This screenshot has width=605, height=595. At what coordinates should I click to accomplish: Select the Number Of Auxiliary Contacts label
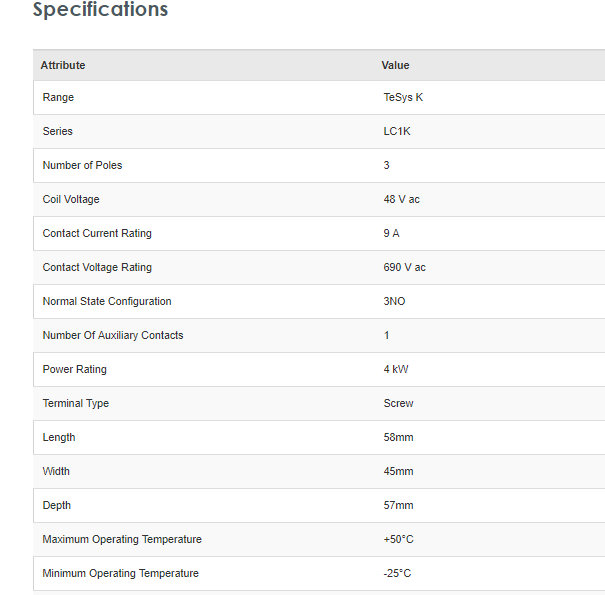(113, 335)
